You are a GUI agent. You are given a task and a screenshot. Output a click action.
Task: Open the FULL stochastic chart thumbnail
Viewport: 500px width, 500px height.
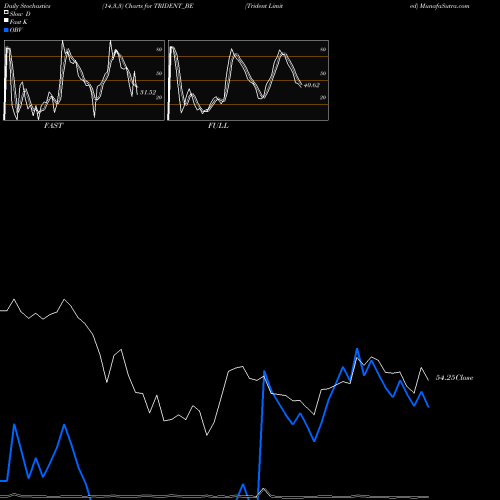coord(248,80)
